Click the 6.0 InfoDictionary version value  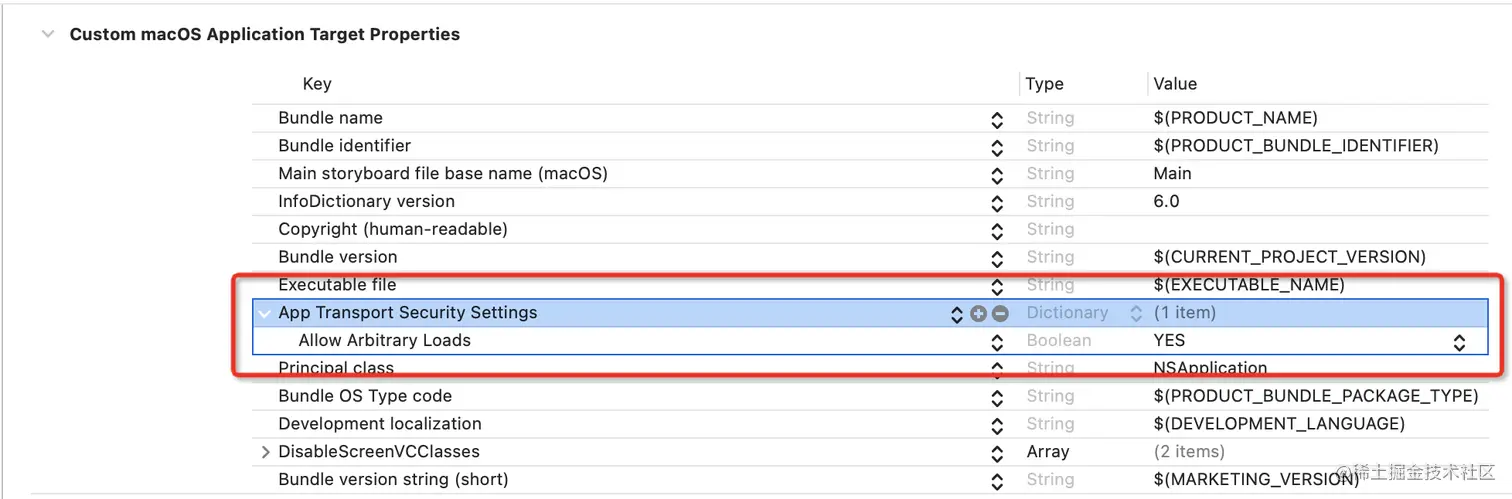point(1166,201)
